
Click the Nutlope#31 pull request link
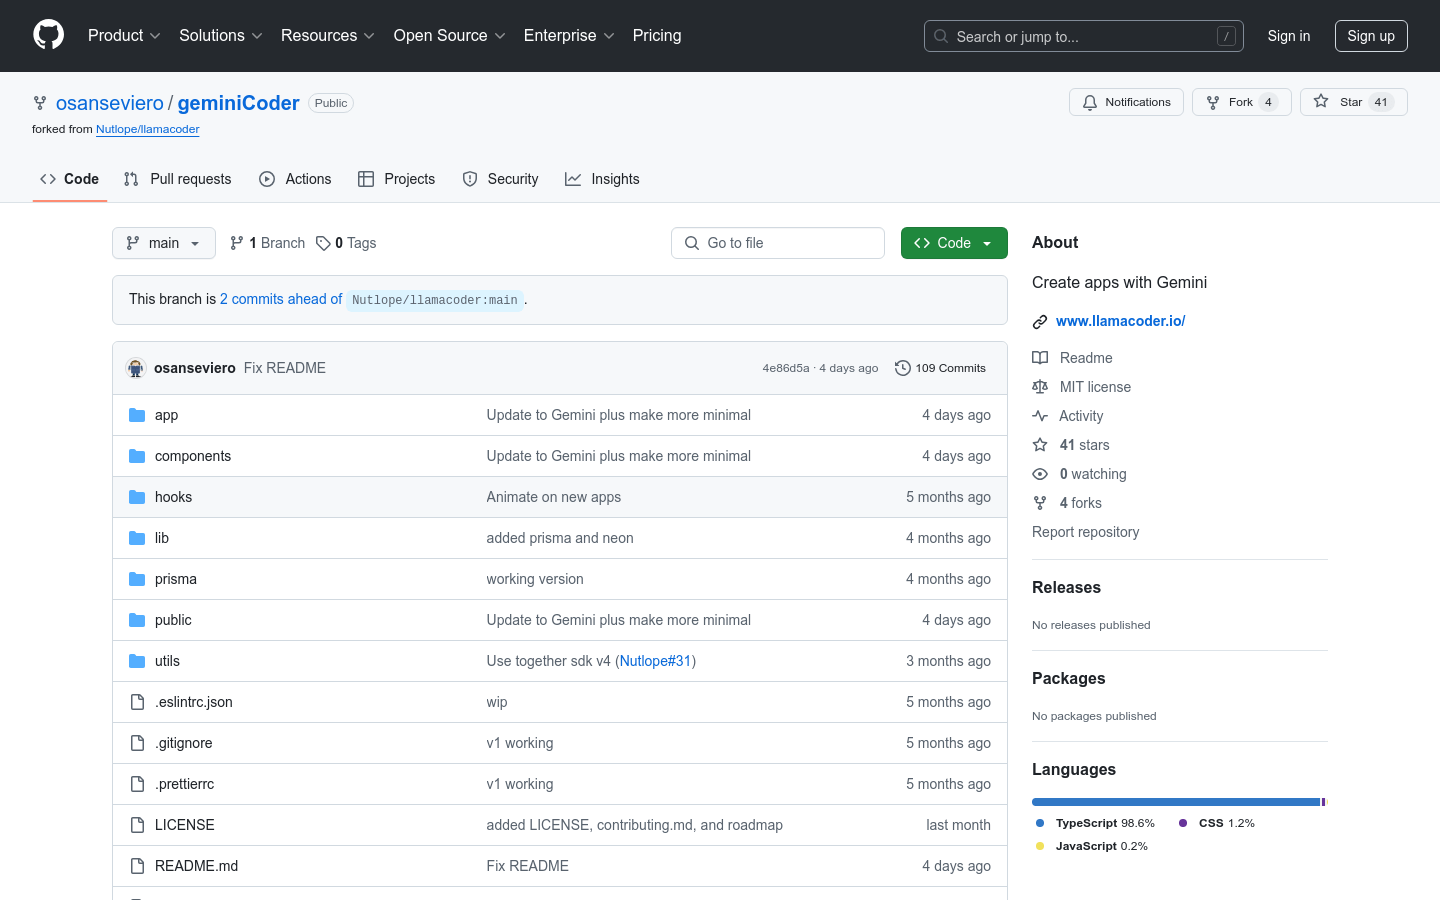pyautogui.click(x=655, y=661)
